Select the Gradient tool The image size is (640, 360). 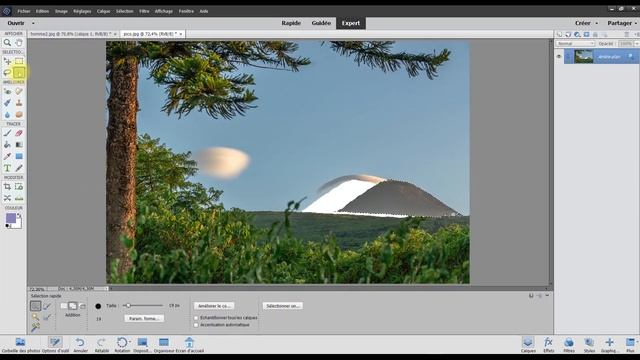coord(19,144)
